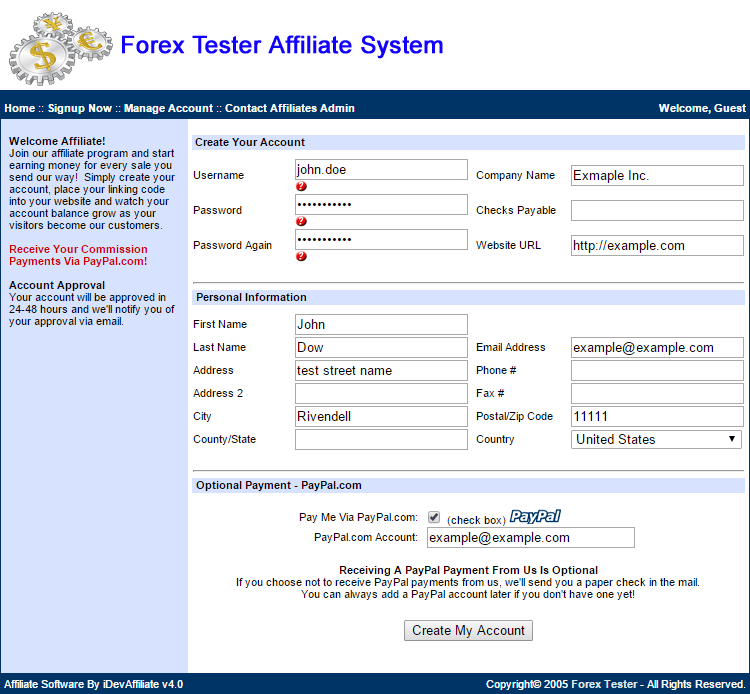Click the Last Name input field
The width and height of the screenshot is (750, 694).
coord(381,347)
